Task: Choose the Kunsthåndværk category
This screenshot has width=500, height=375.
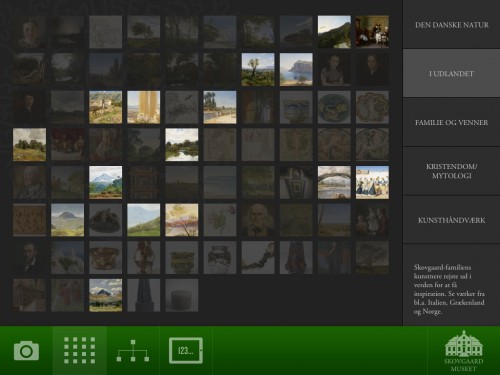Action: coord(452,220)
